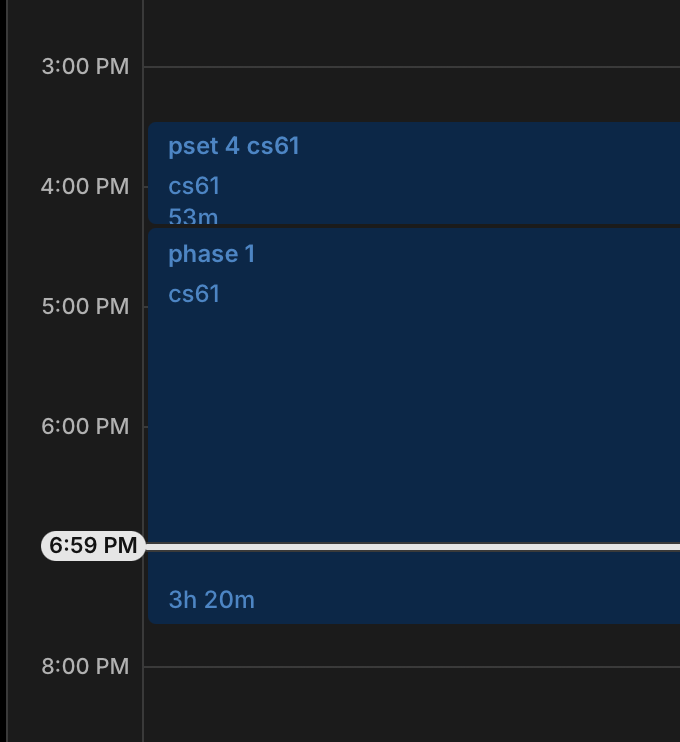Click the bottom edge of phase 1 event
This screenshot has height=742, width=680.
click(412, 622)
